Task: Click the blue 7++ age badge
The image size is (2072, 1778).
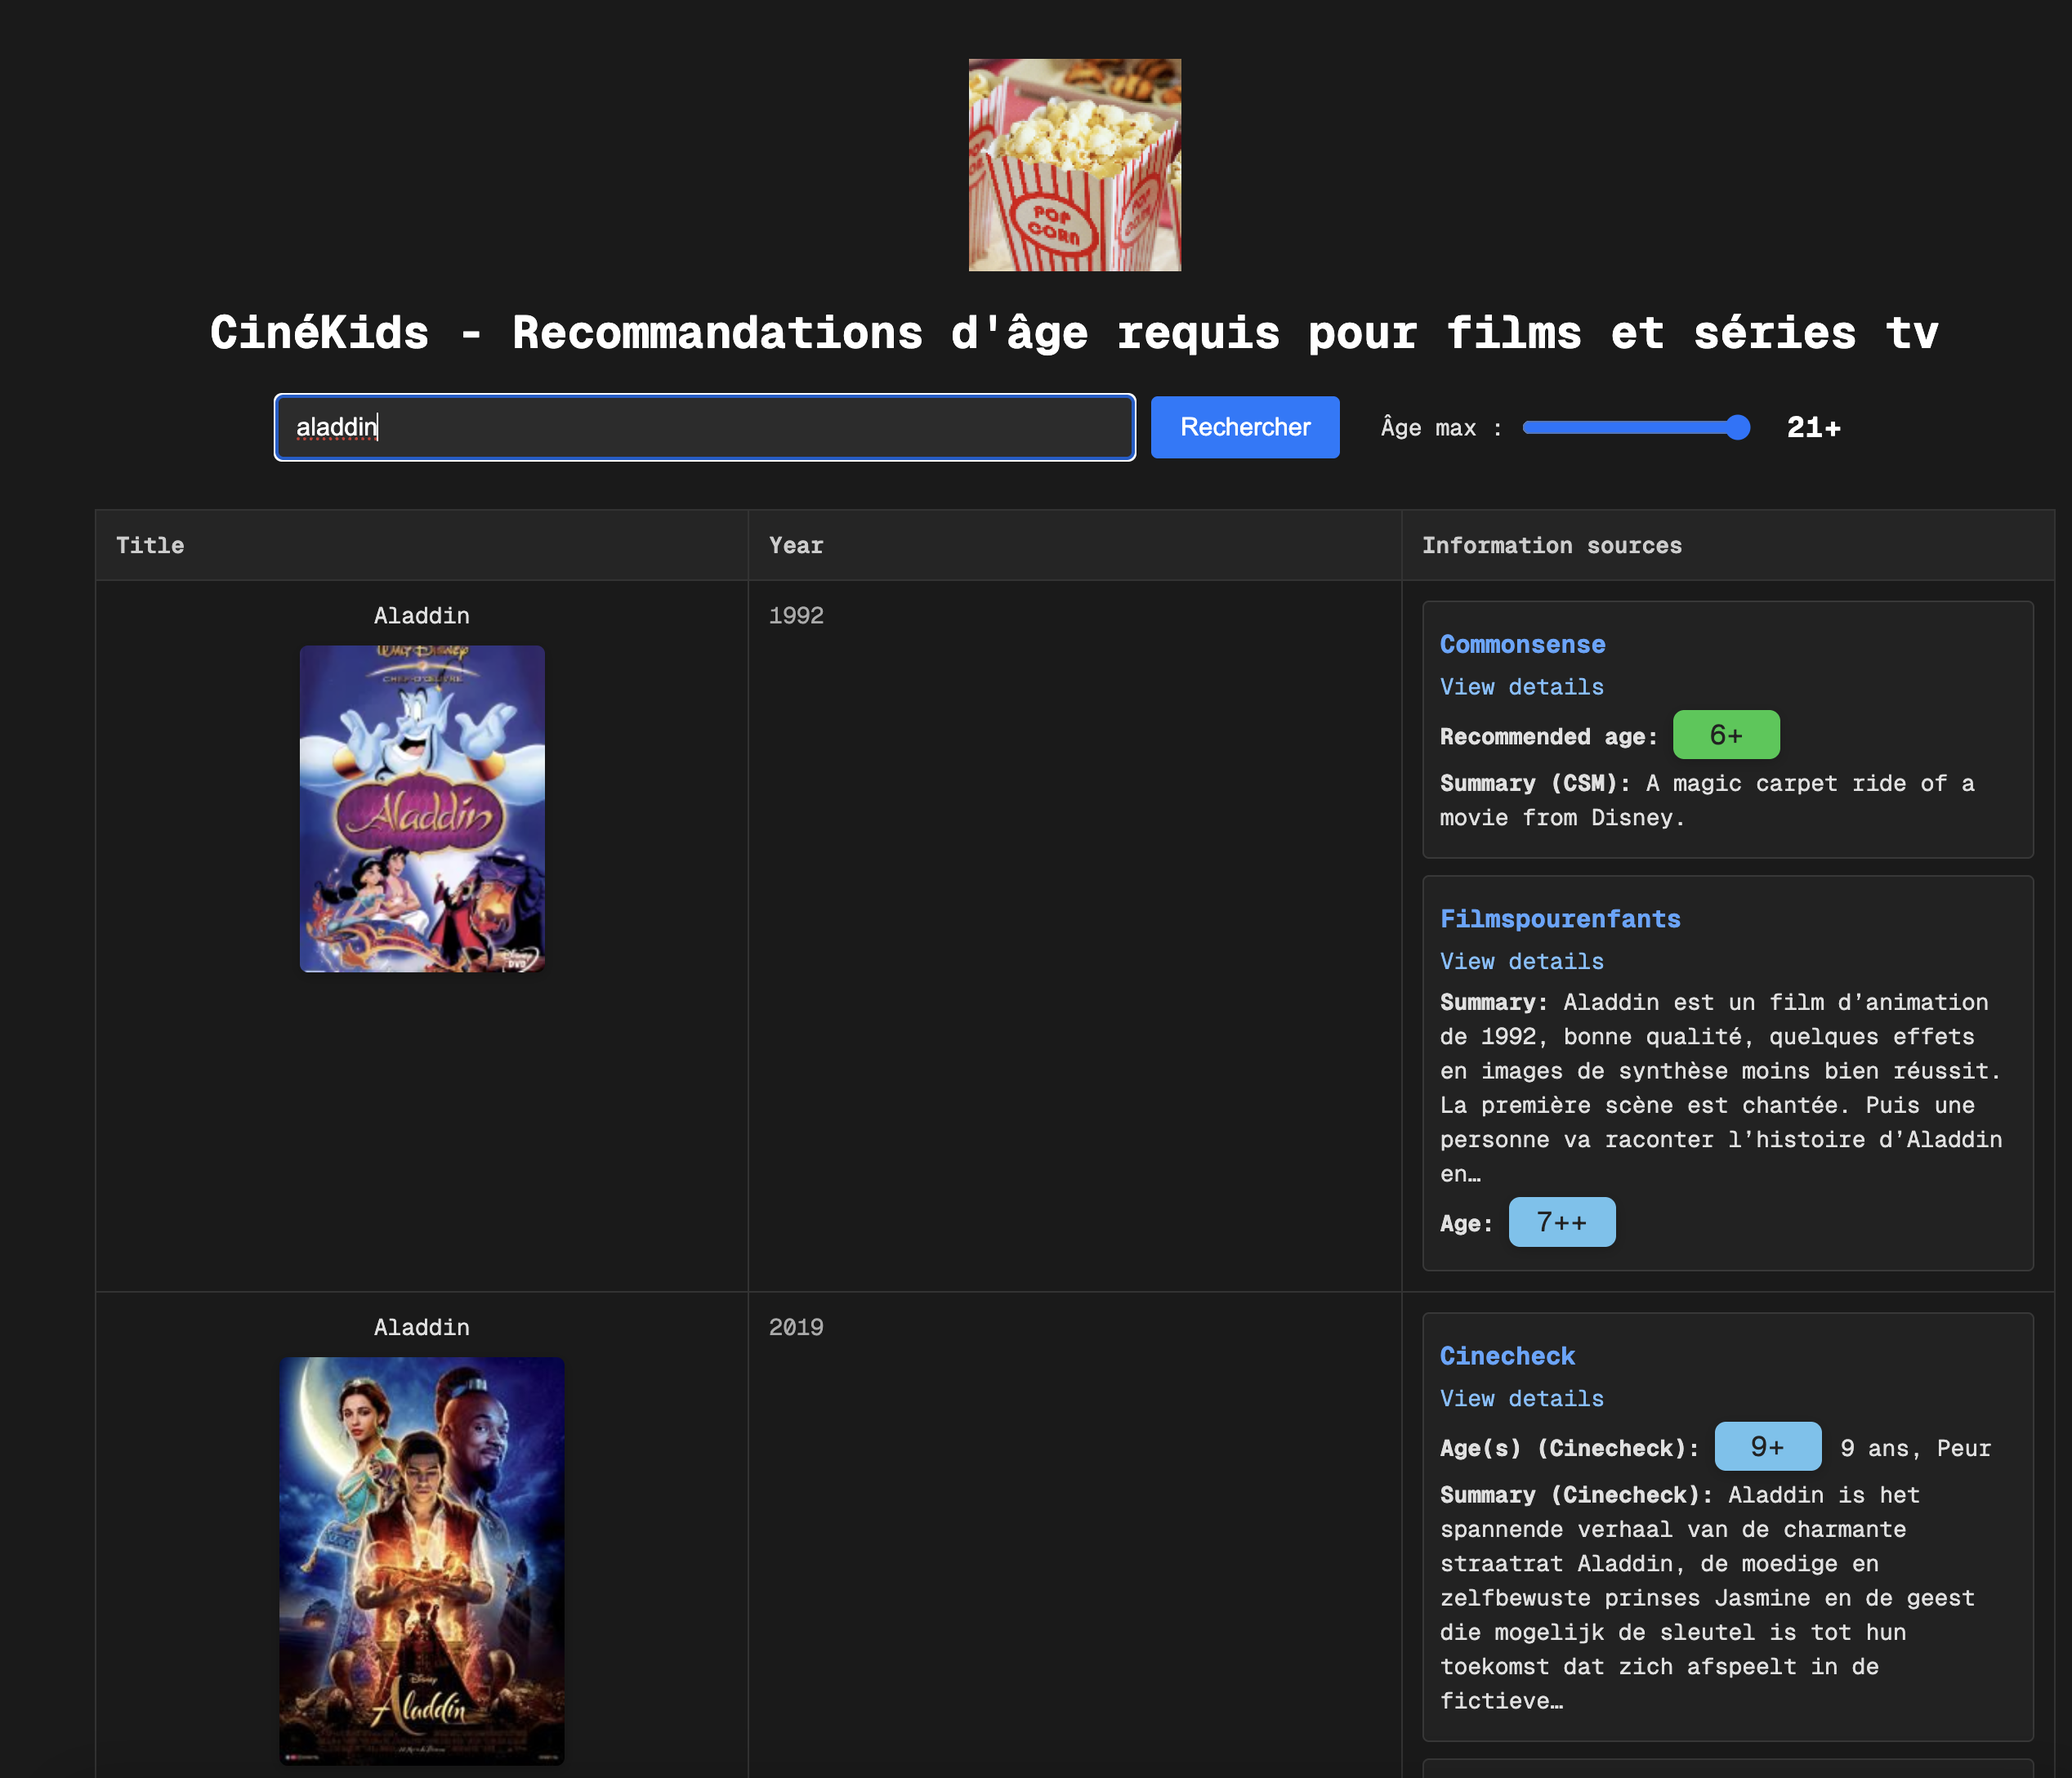Action: [1562, 1222]
